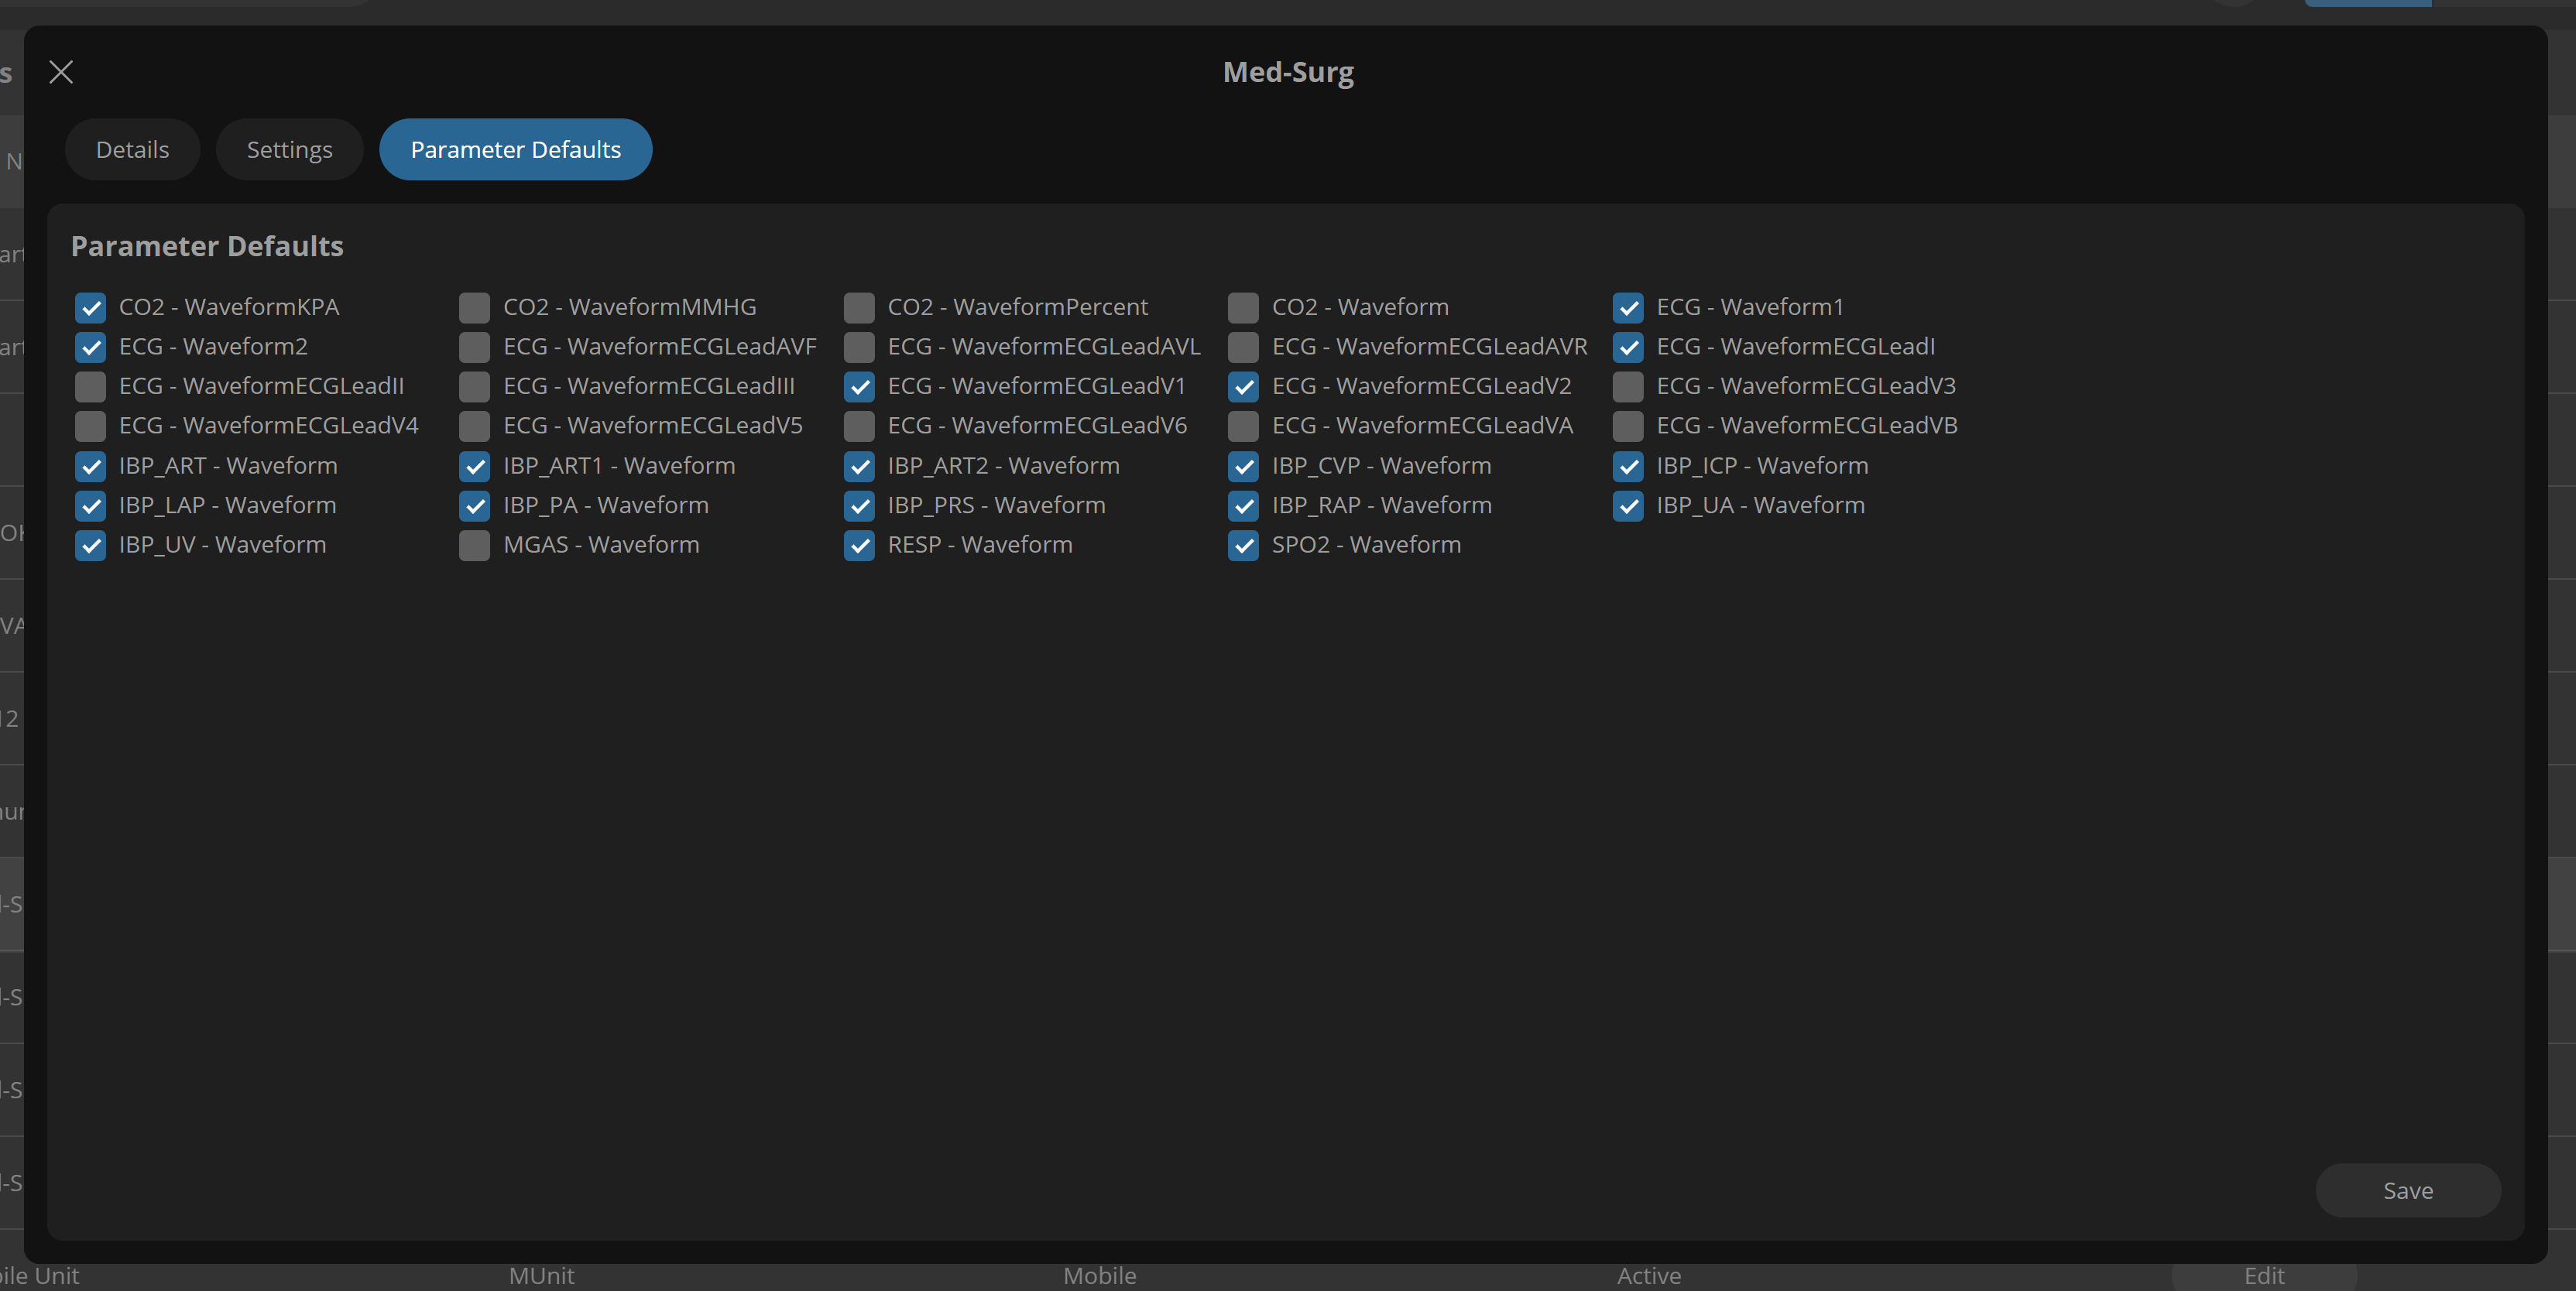Enable ECG - WaveformECGLeadAVF

(475, 347)
